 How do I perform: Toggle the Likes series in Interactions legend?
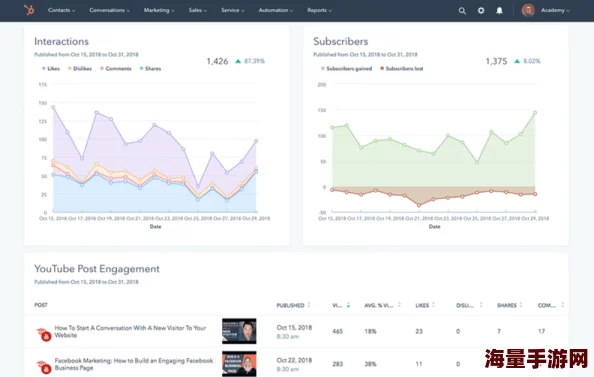(x=51, y=69)
